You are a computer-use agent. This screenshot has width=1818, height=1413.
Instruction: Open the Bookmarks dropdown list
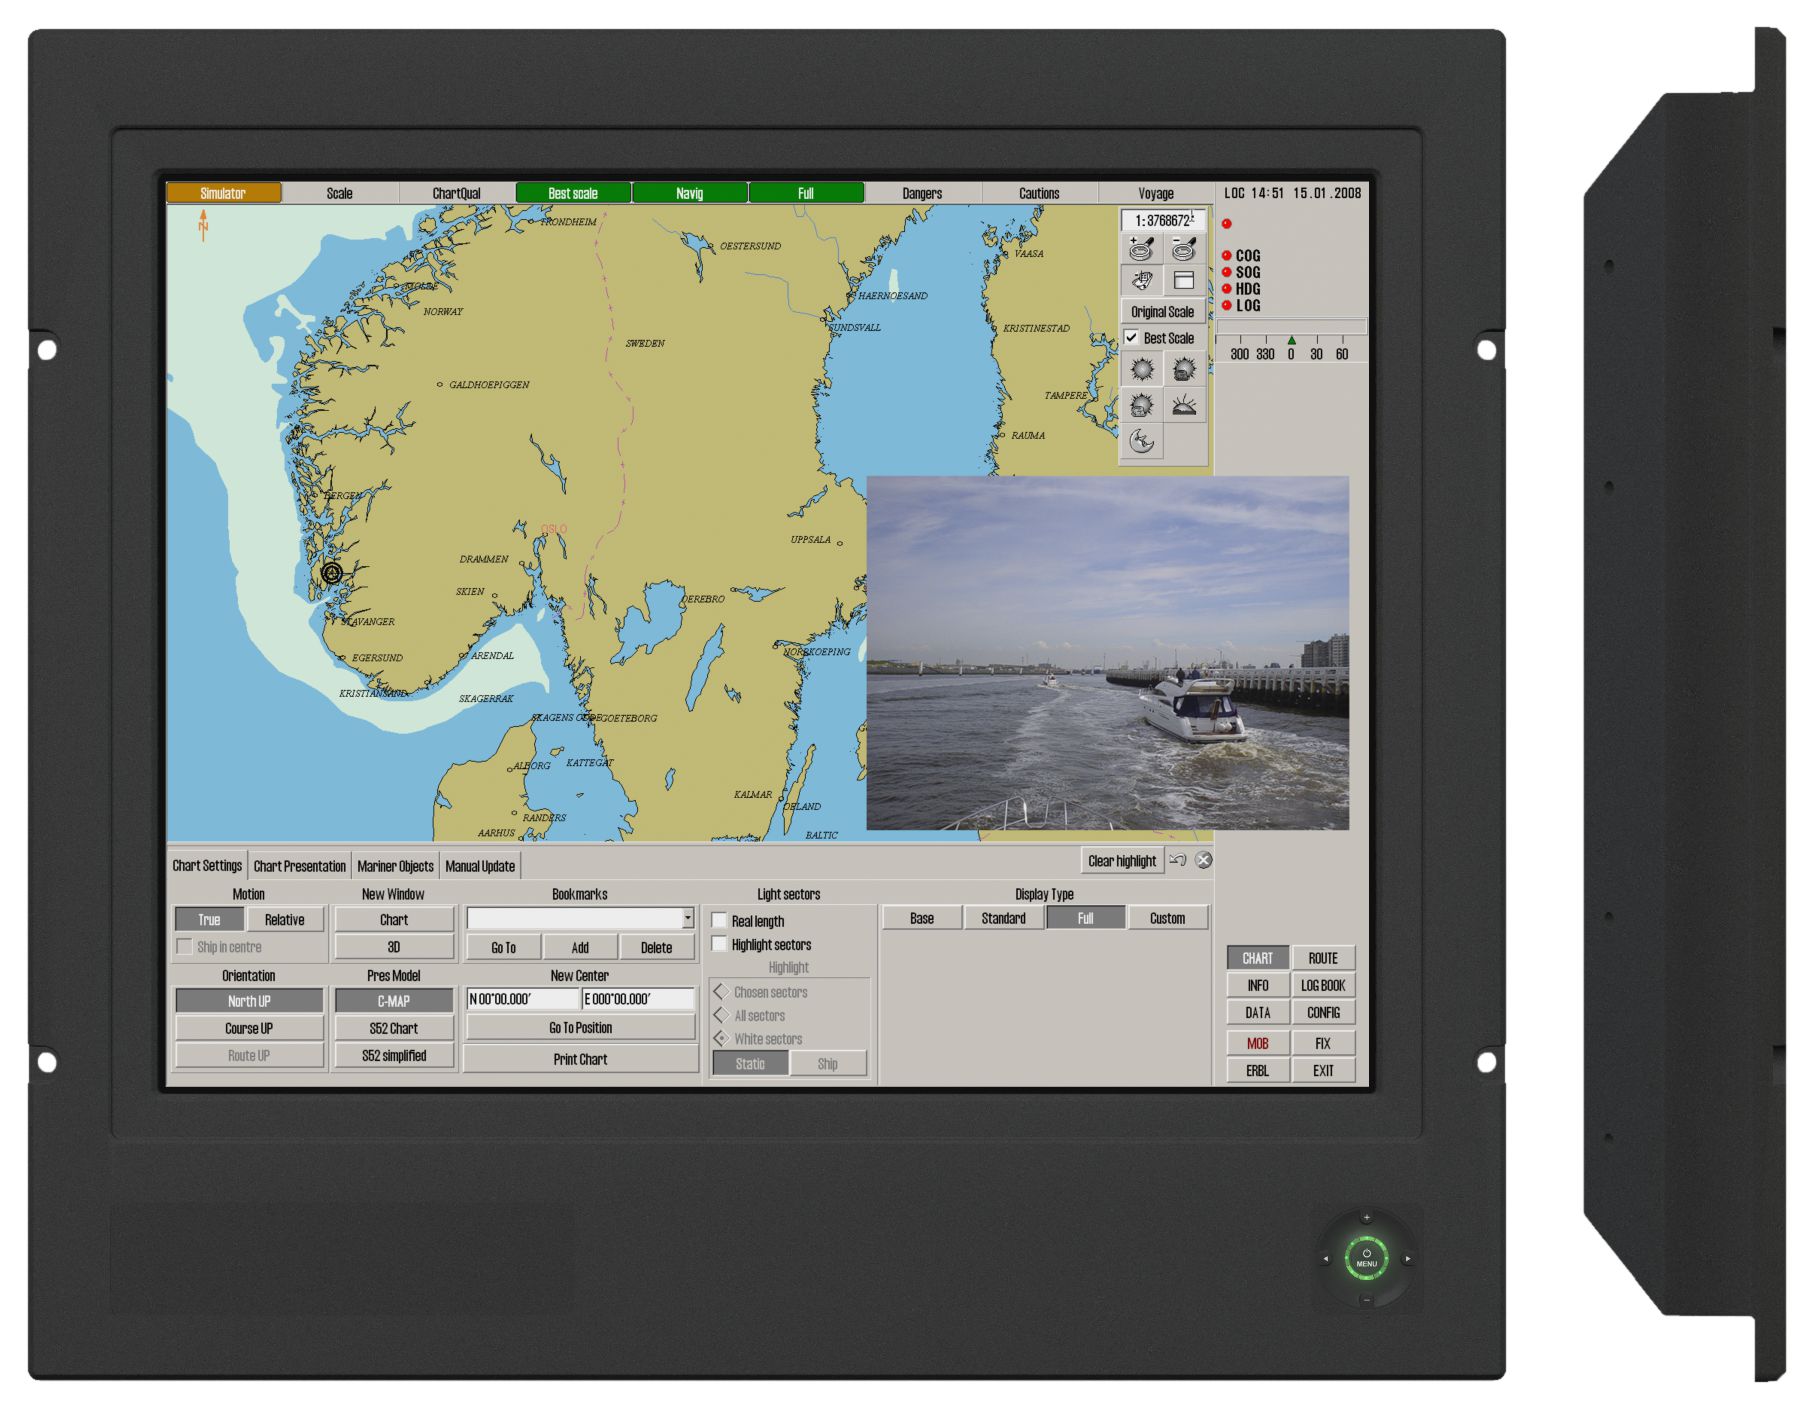click(x=687, y=918)
